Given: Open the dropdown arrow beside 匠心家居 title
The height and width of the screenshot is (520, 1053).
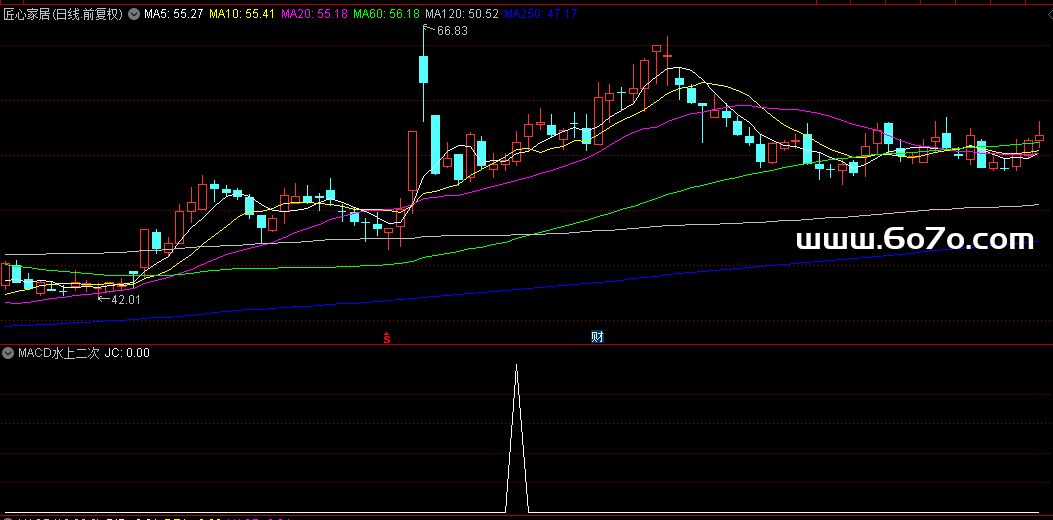Looking at the screenshot, I should click(134, 15).
